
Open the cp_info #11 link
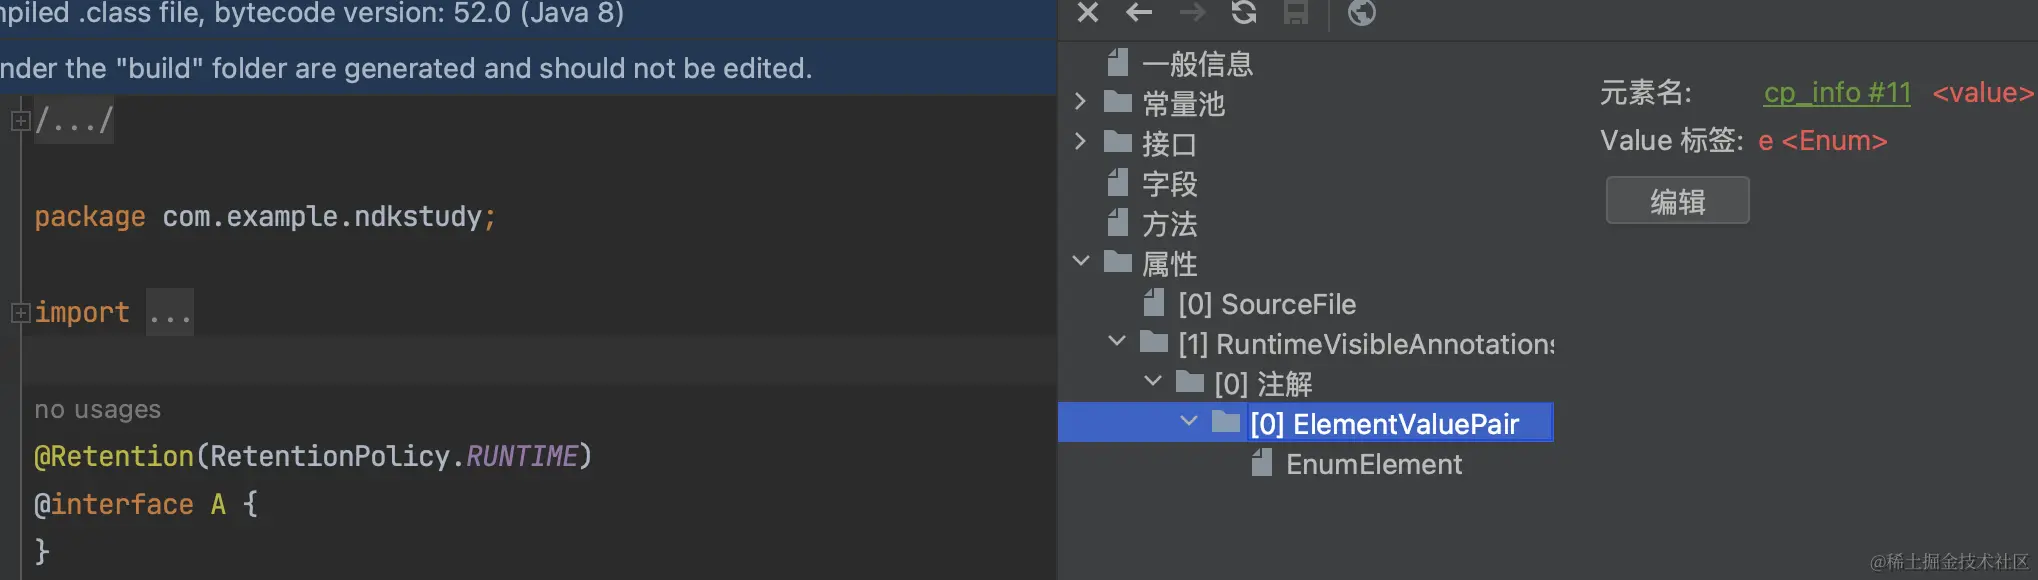pos(1836,92)
